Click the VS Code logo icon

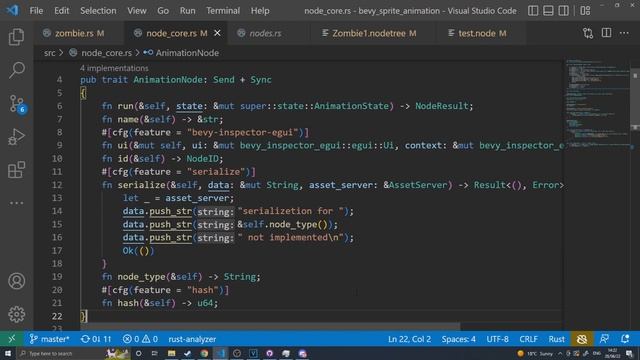tap(12, 10)
